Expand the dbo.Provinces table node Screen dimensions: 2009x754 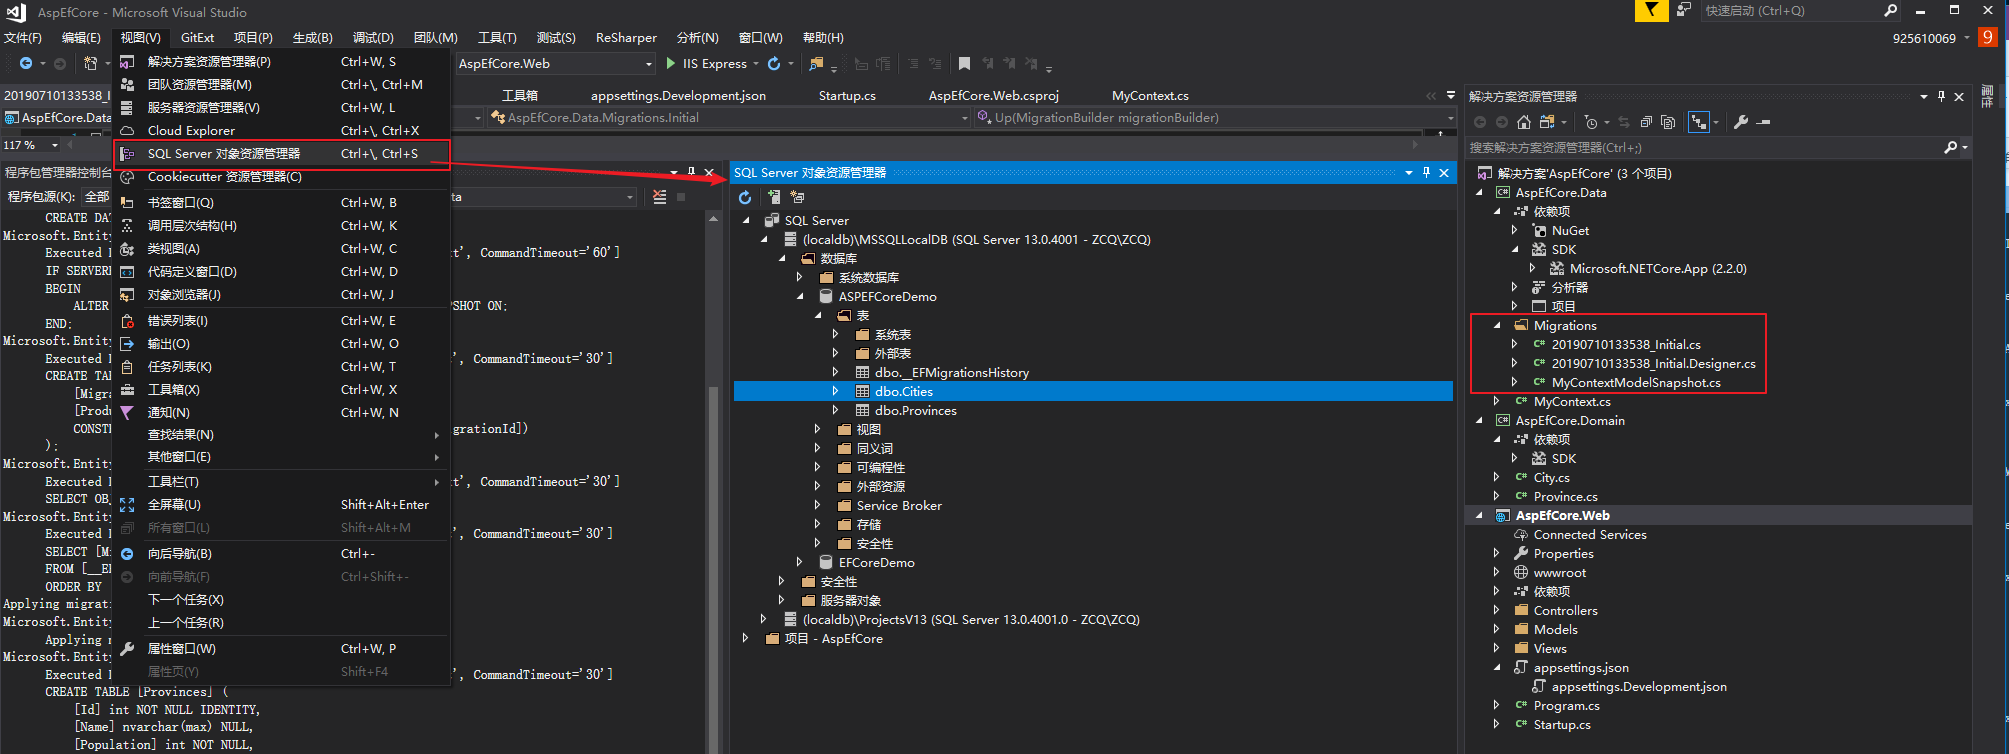click(835, 410)
